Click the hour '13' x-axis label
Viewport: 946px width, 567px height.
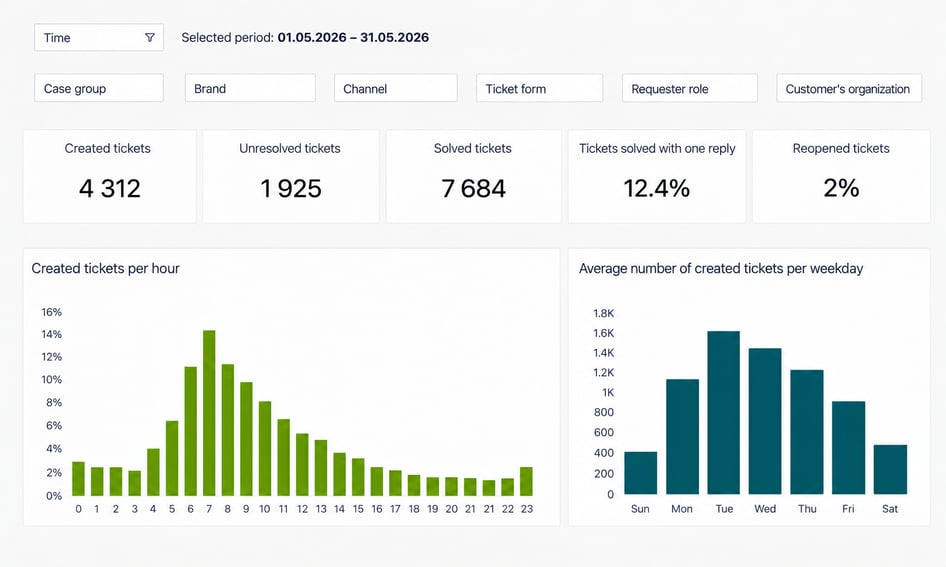321,508
